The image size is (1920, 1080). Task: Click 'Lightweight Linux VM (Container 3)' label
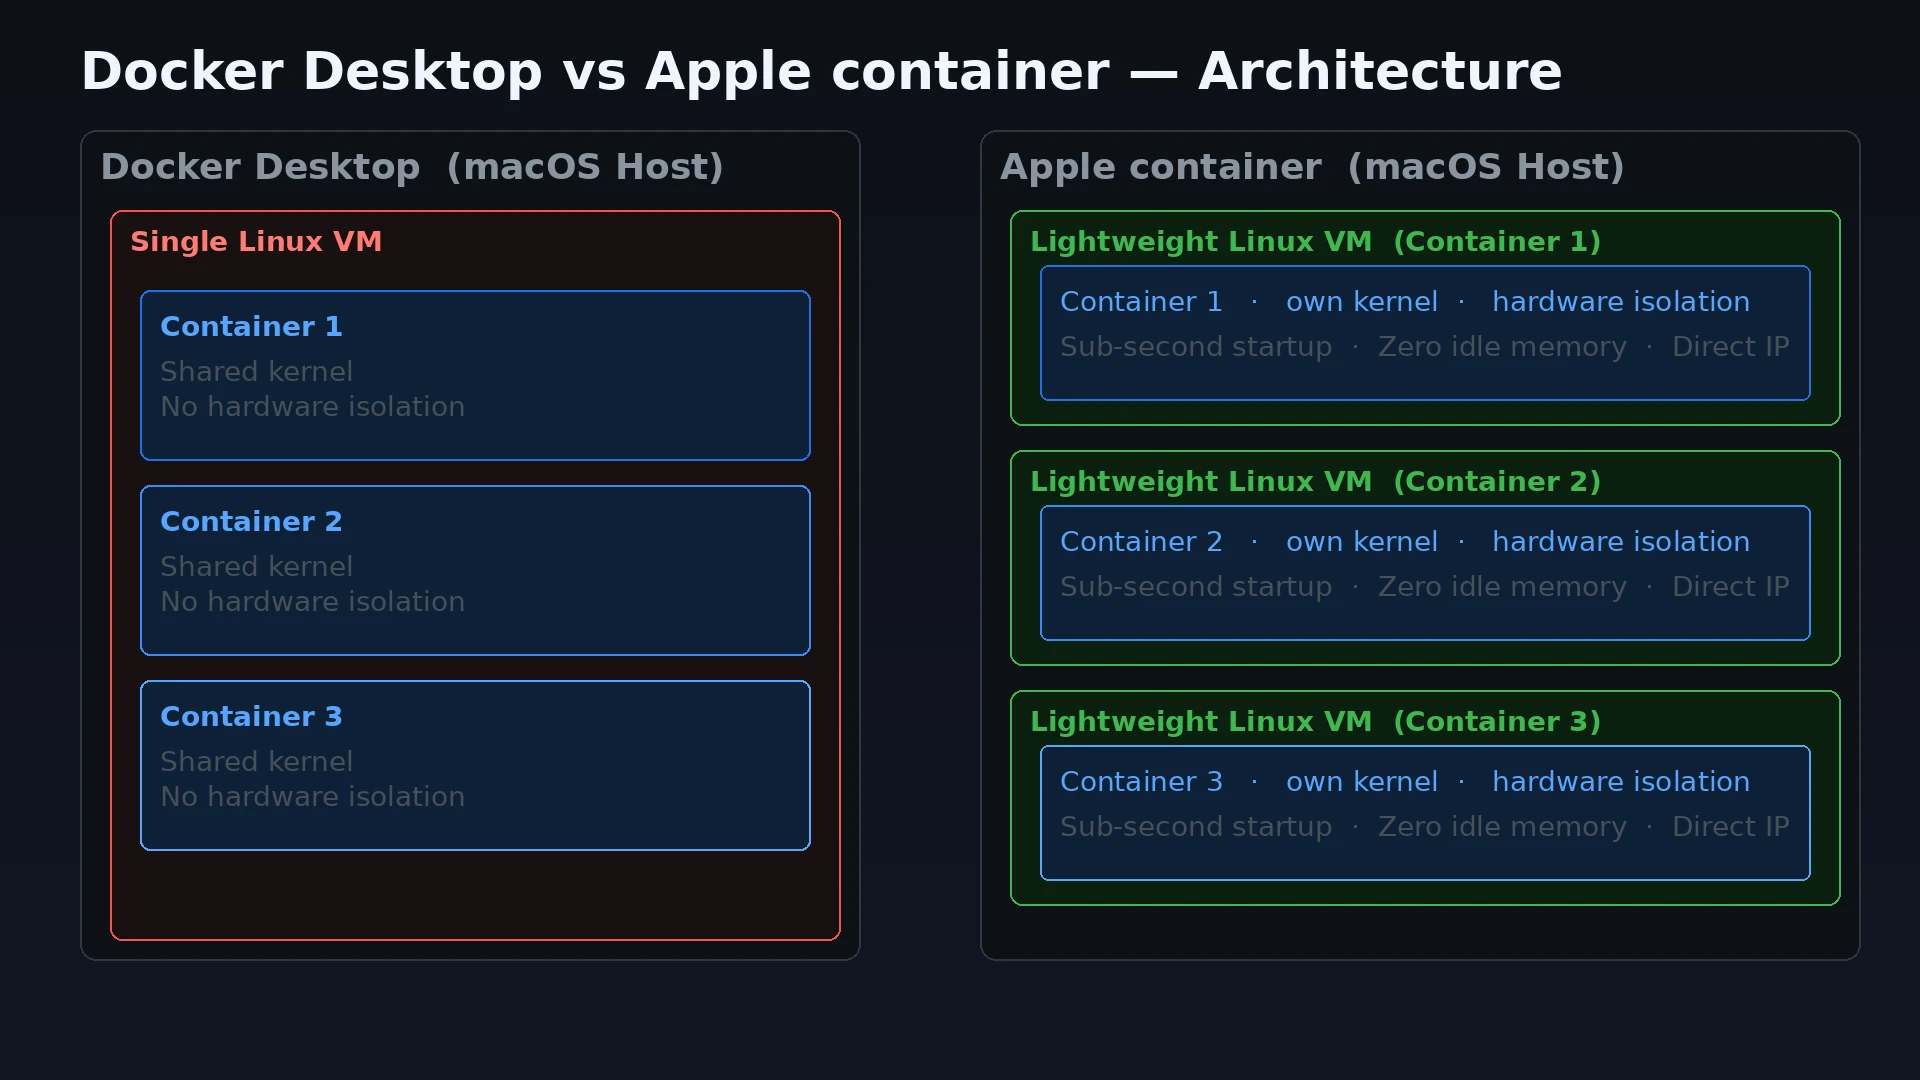point(1315,722)
